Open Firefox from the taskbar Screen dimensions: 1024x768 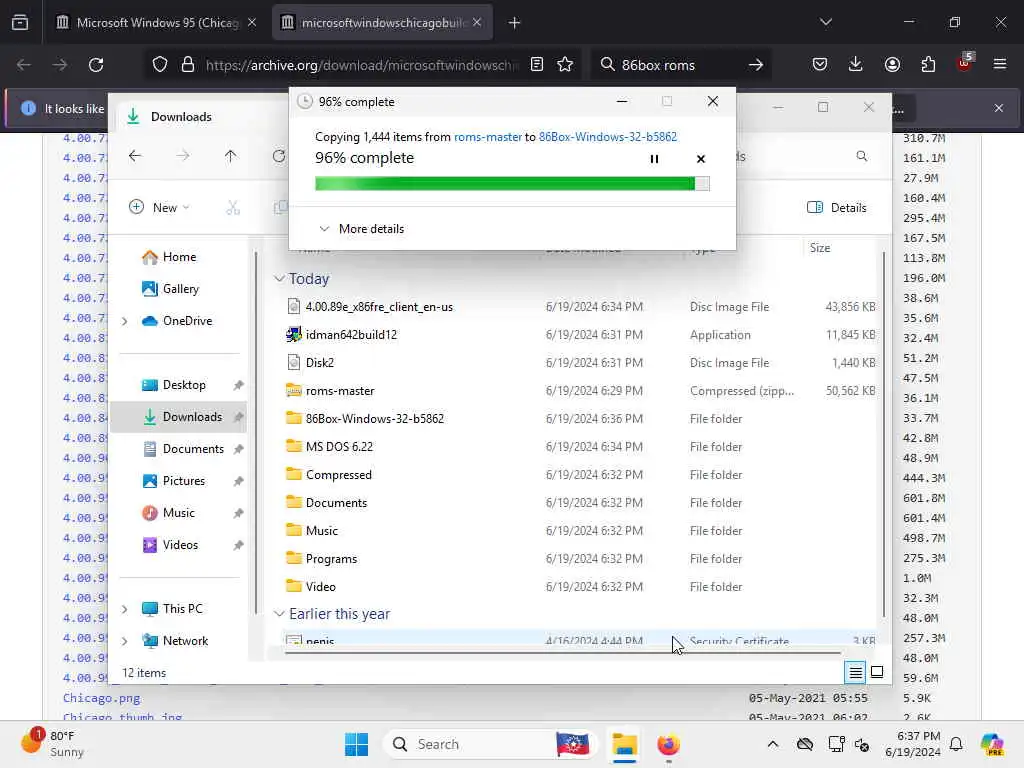point(668,744)
